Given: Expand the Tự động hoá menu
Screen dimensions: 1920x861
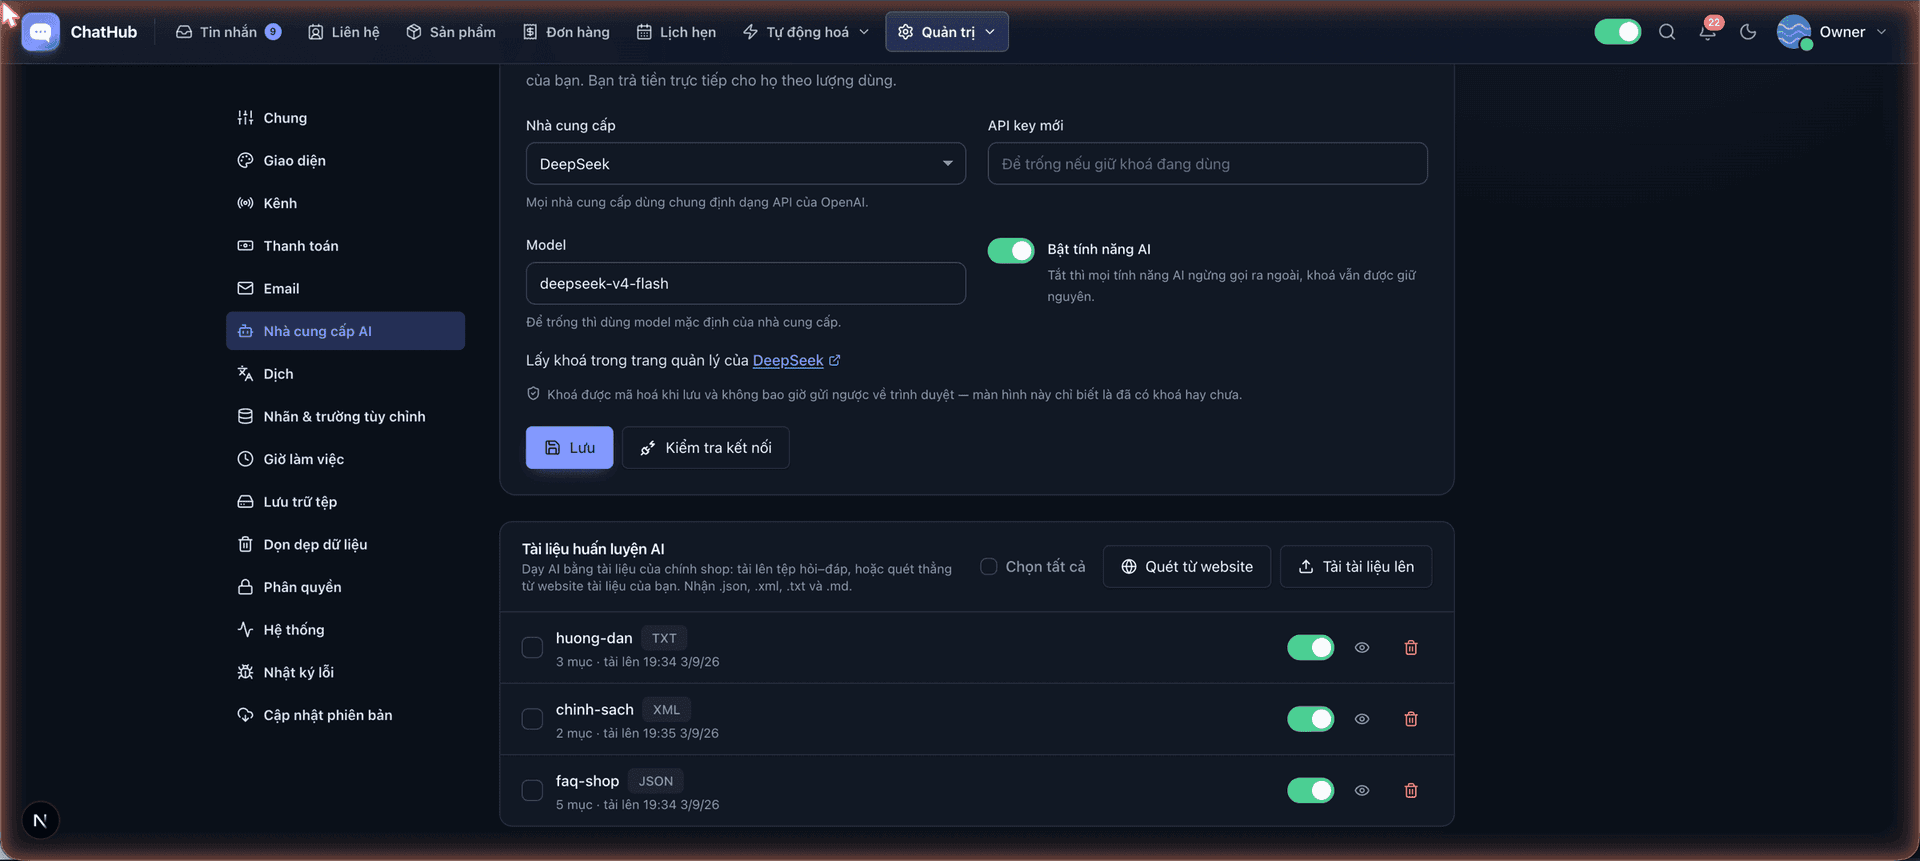Looking at the screenshot, I should pyautogui.click(x=806, y=32).
